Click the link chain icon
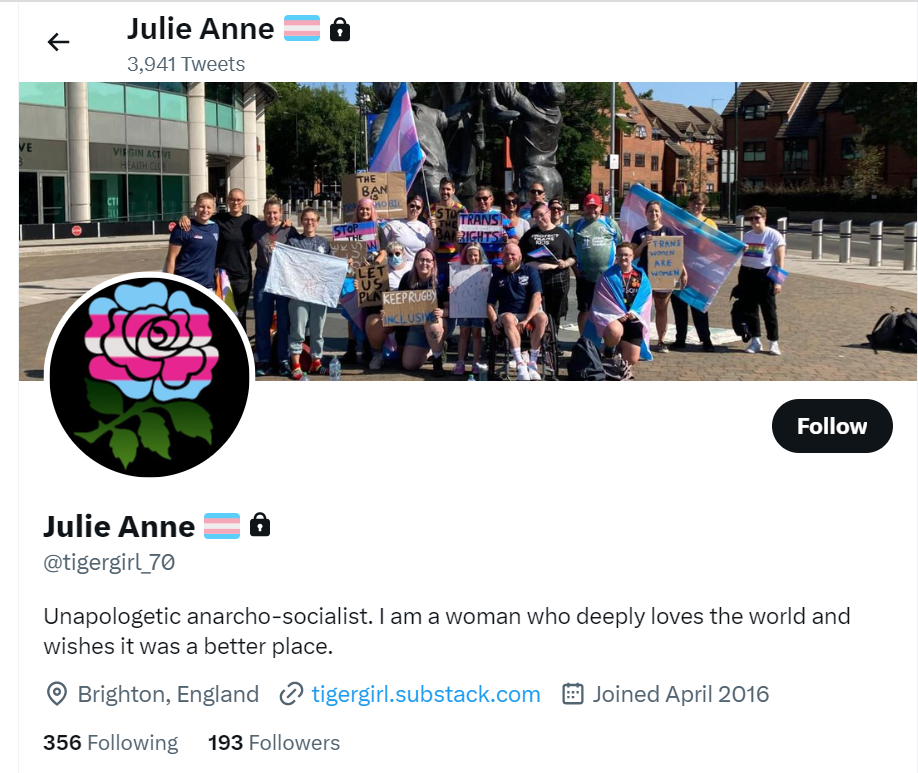This screenshot has width=918, height=773. tap(291, 694)
